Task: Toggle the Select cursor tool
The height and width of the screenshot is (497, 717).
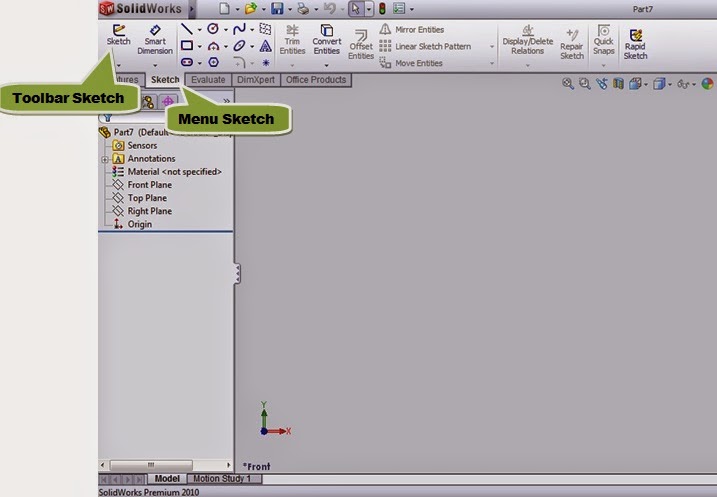Action: (x=356, y=8)
